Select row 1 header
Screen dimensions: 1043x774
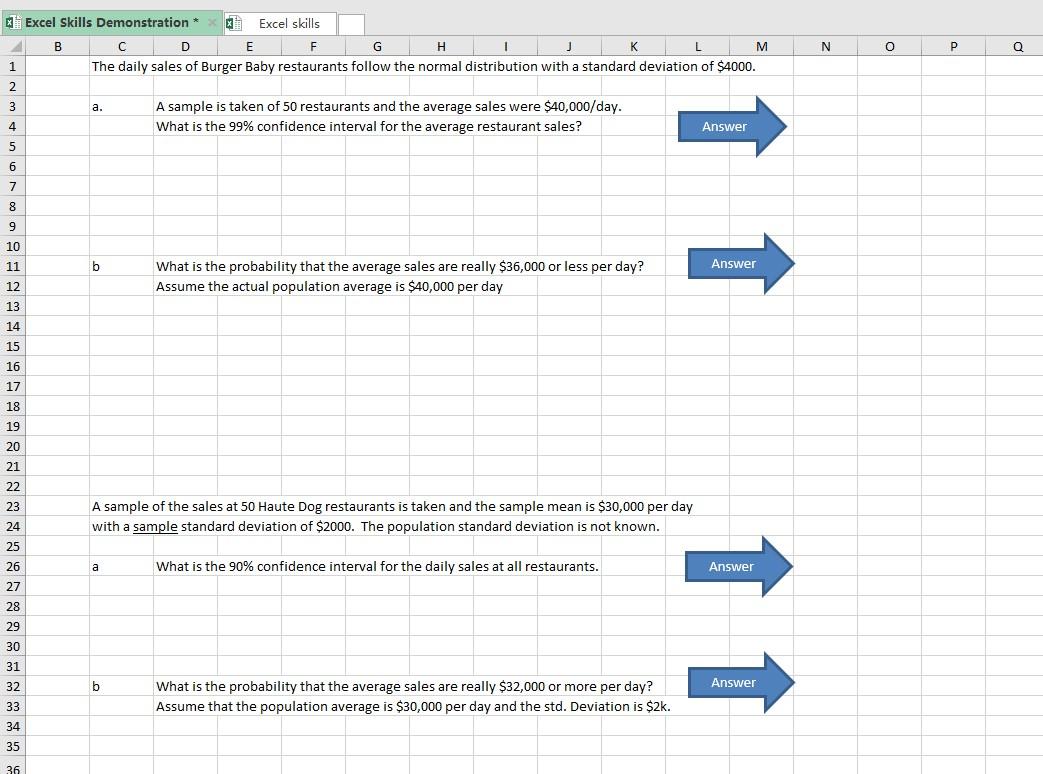[x=13, y=66]
